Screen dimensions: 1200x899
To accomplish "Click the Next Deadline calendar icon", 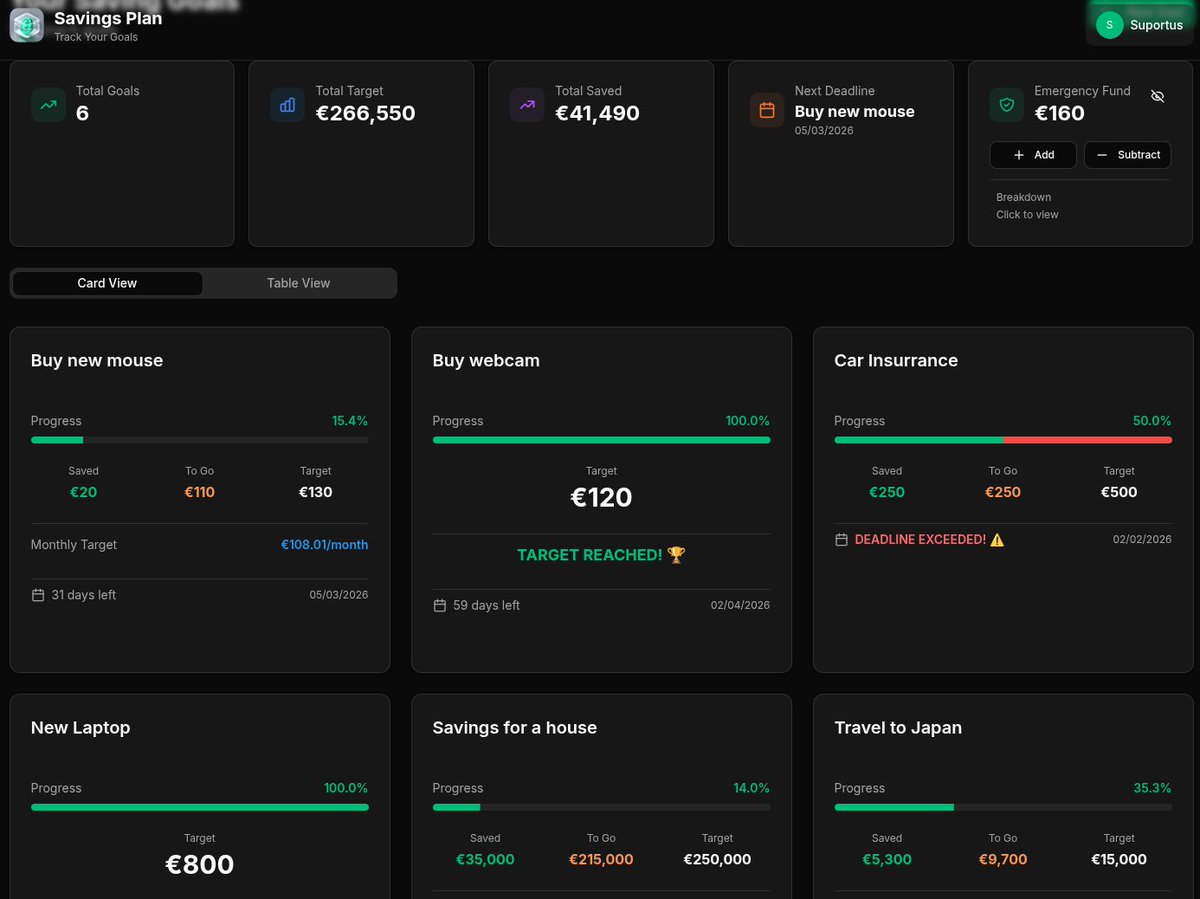I will pyautogui.click(x=767, y=110).
